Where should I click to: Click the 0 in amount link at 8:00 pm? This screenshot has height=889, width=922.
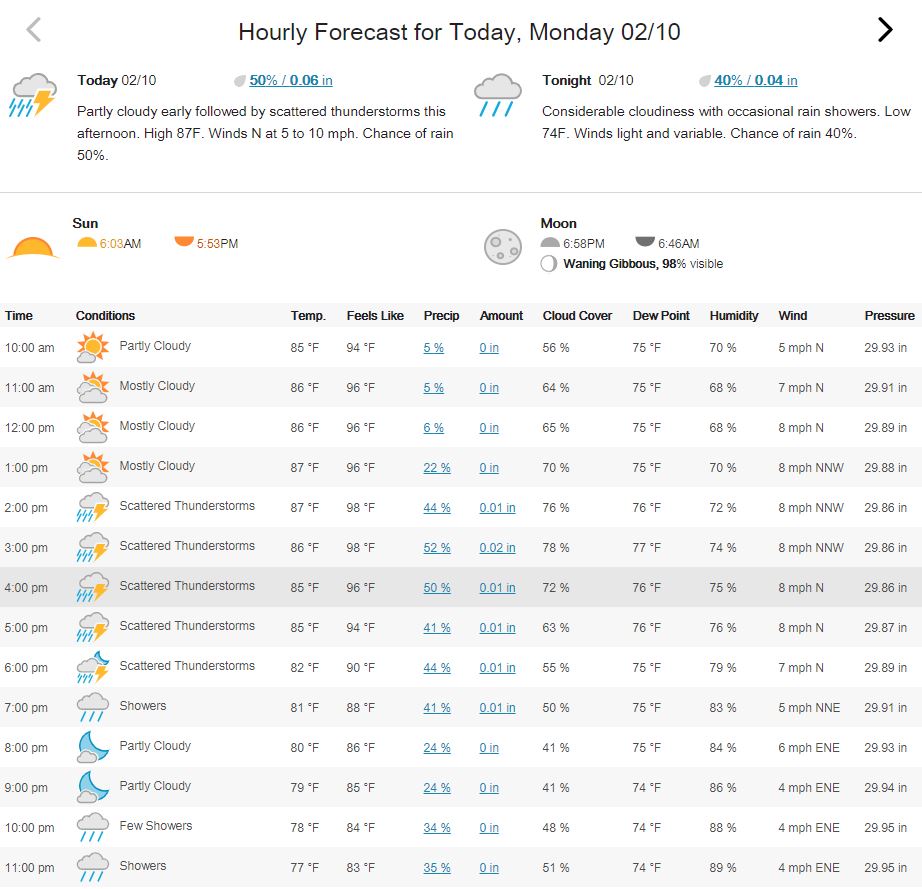(489, 747)
